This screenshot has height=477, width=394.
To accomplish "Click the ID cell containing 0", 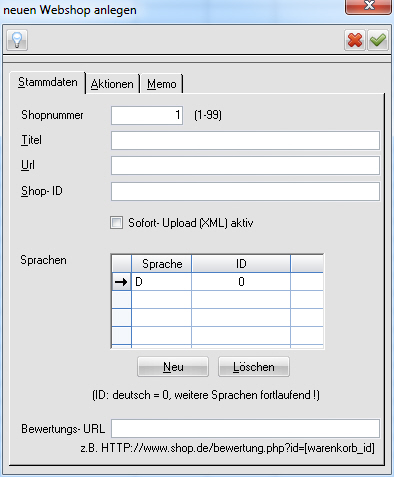I will pyautogui.click(x=241, y=282).
